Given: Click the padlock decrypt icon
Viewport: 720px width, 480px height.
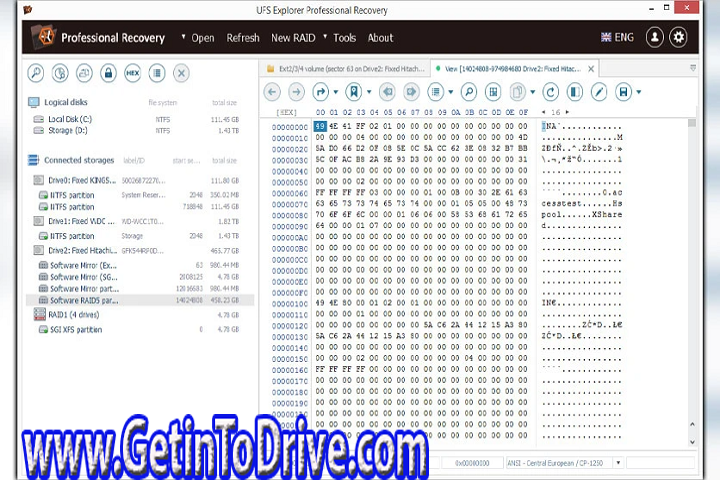Looking at the screenshot, I should [x=108, y=73].
